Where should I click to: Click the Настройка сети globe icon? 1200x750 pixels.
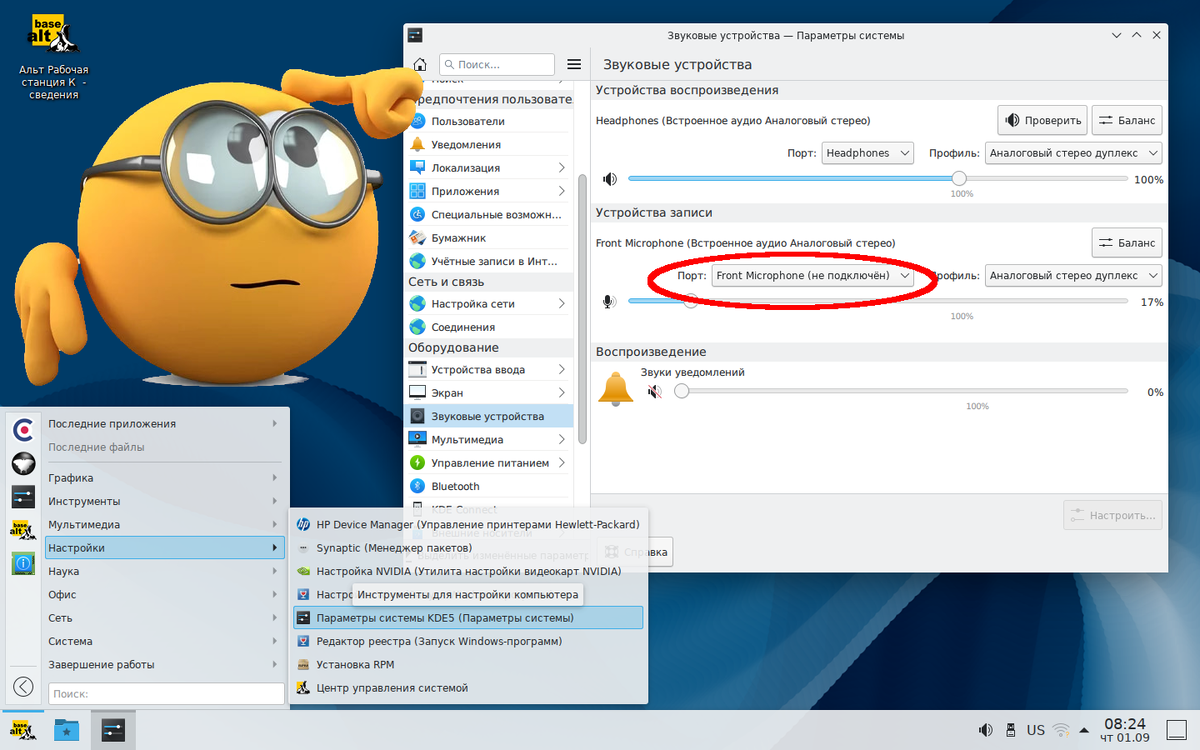pos(418,303)
